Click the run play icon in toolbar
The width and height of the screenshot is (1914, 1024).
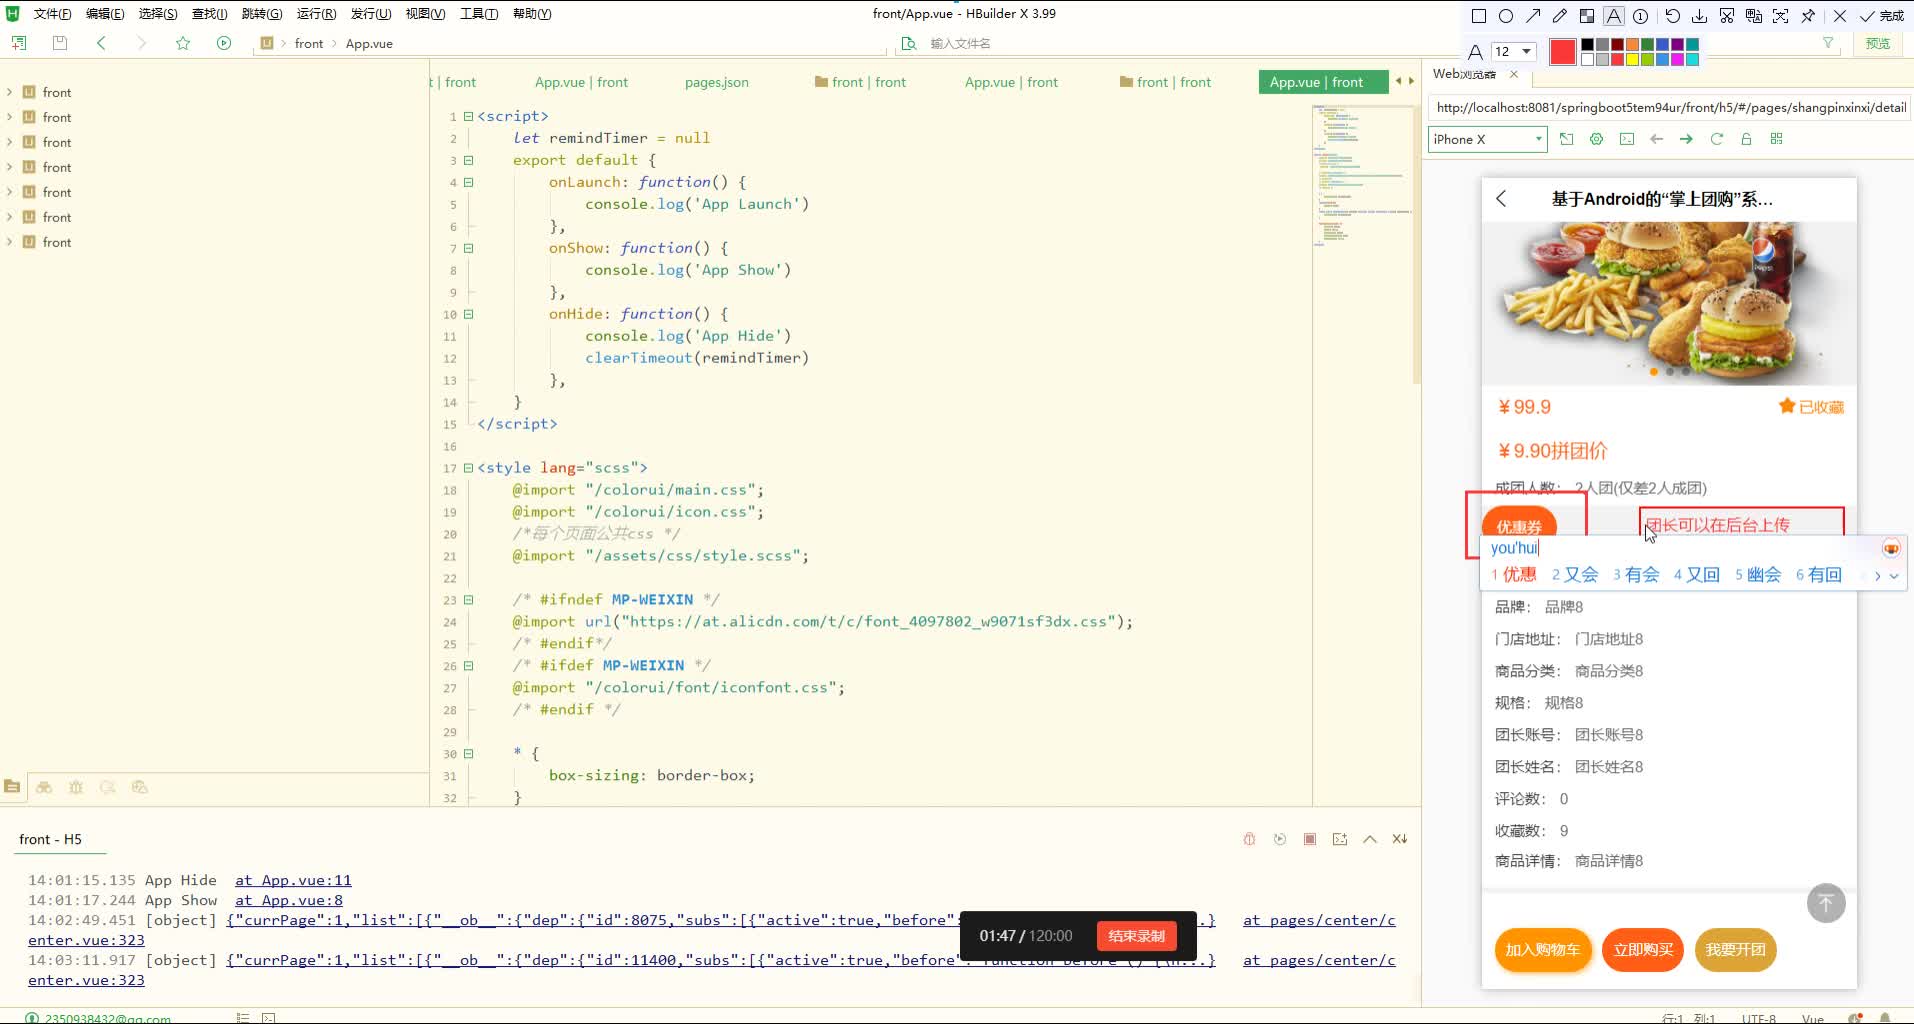point(224,43)
